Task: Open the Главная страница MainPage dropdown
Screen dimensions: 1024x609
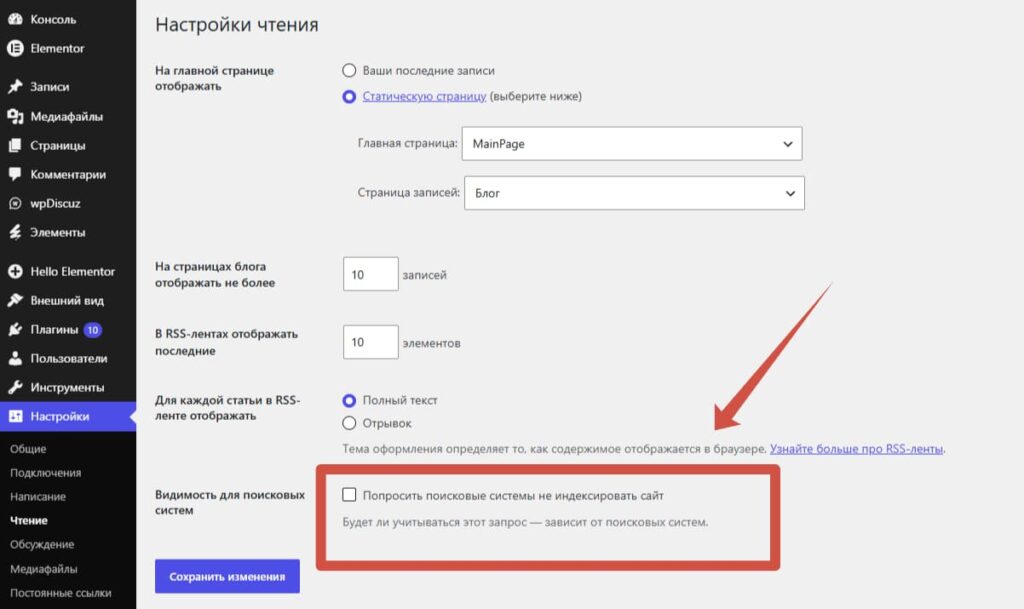Action: click(632, 144)
